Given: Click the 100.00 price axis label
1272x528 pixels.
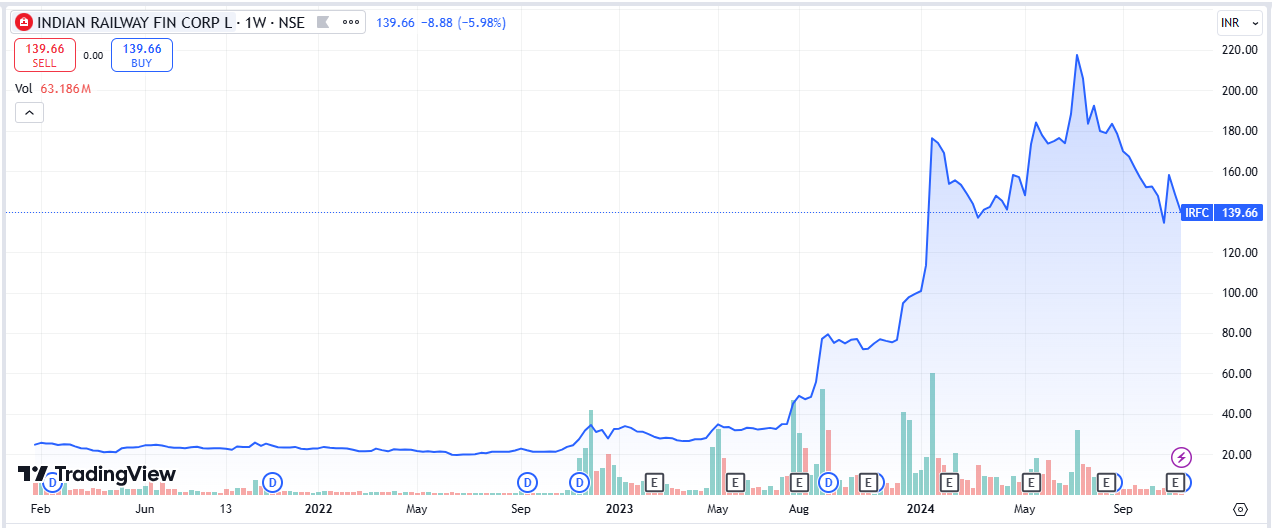Looking at the screenshot, I should (1241, 293).
